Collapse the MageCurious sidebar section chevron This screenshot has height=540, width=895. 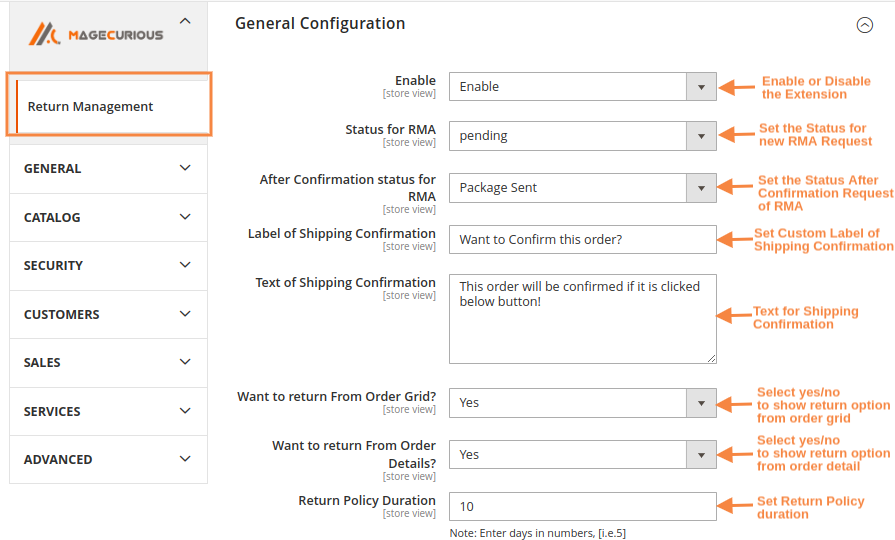click(x=184, y=20)
